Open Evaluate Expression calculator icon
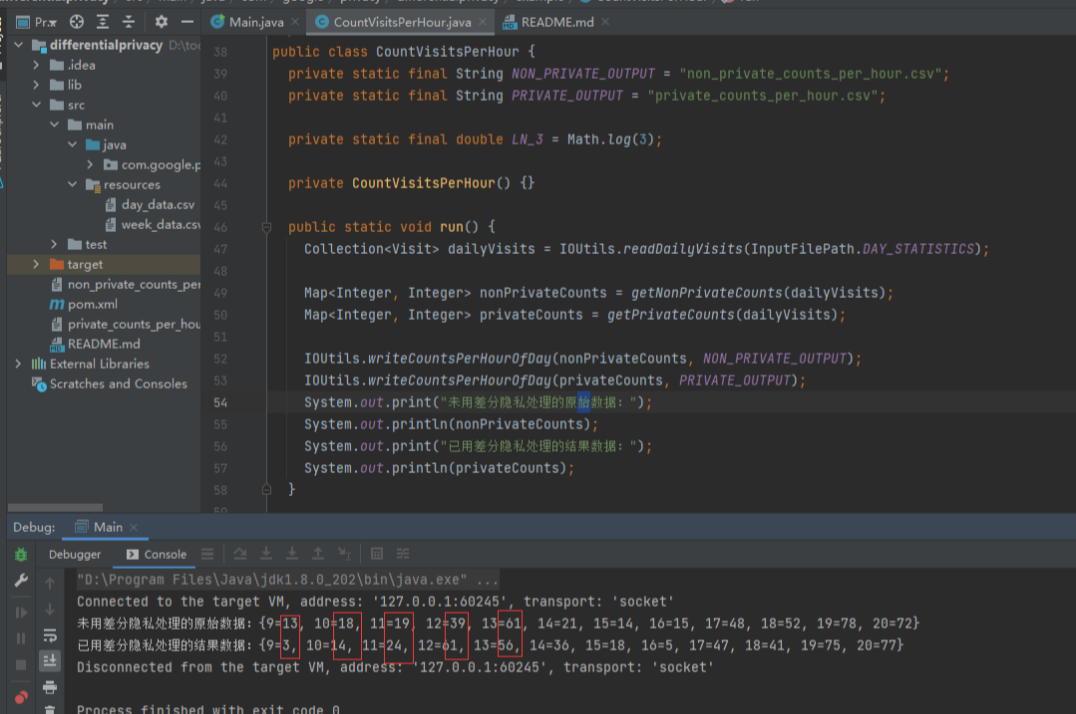This screenshot has height=714, width=1076. tap(377, 553)
